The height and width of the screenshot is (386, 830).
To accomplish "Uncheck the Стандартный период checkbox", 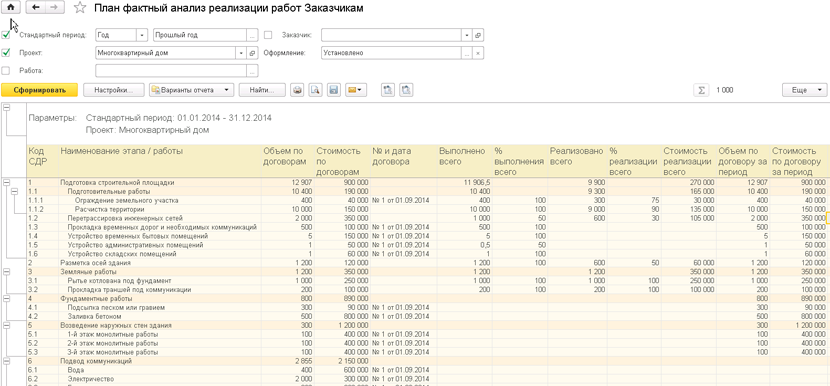I will (6, 35).
